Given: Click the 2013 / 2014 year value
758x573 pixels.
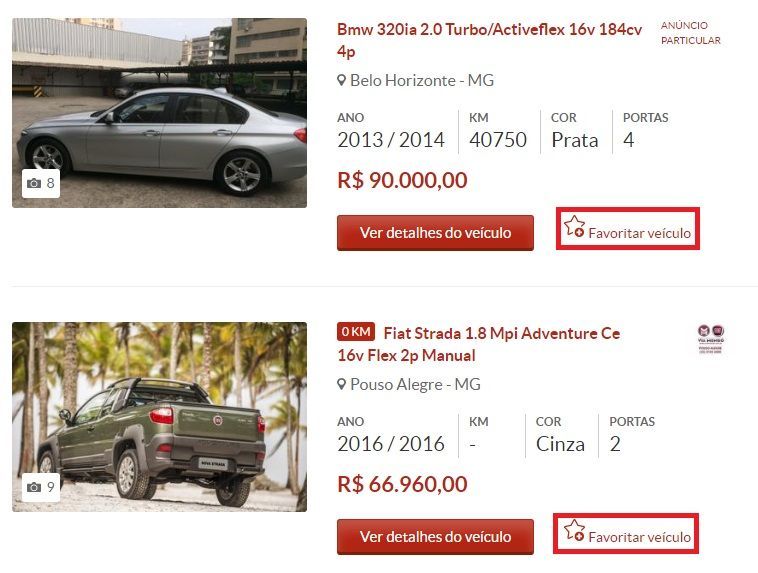Looking at the screenshot, I should point(391,140).
